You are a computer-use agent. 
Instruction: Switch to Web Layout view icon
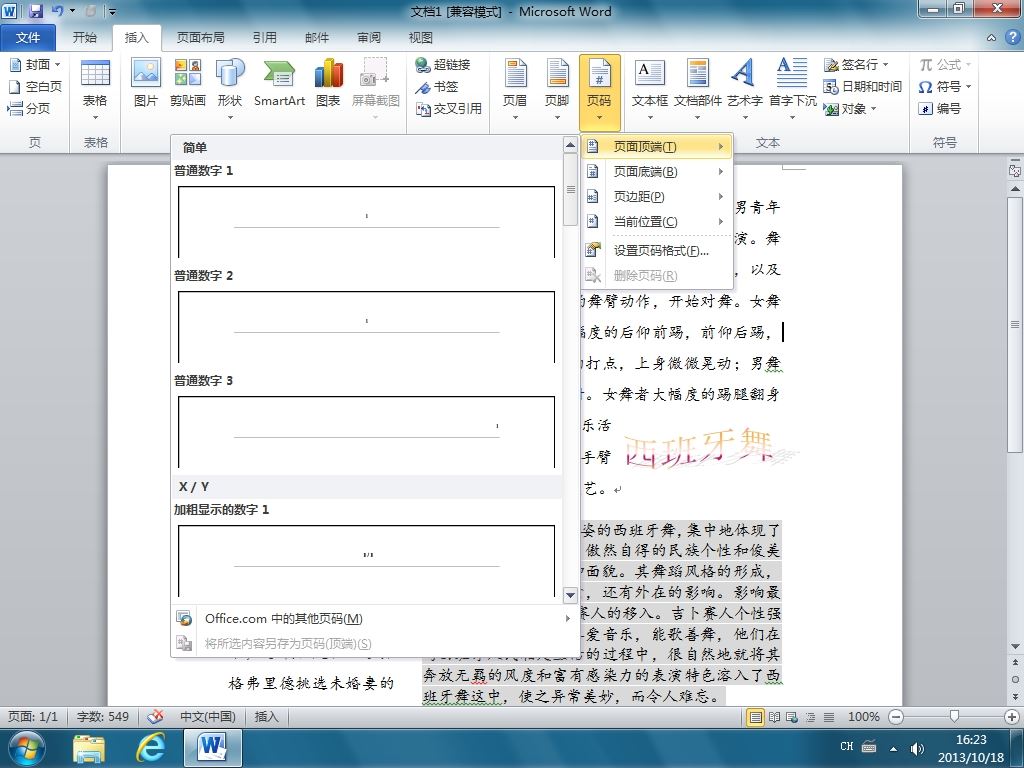[792, 717]
